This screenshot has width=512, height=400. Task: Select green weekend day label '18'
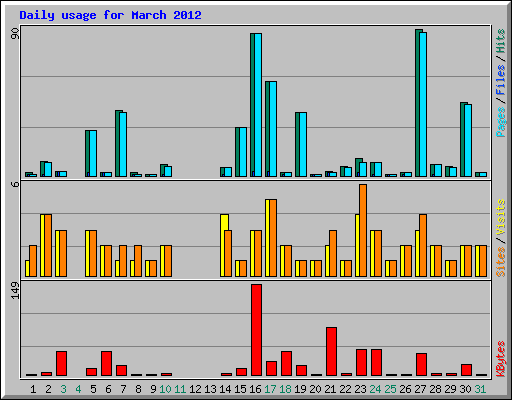(x=285, y=389)
